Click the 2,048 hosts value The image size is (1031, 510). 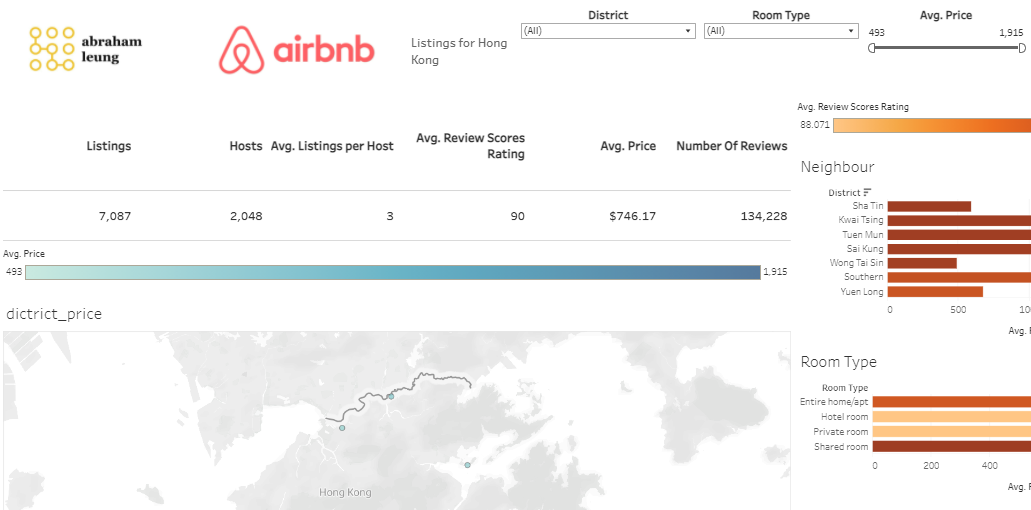coord(246,216)
